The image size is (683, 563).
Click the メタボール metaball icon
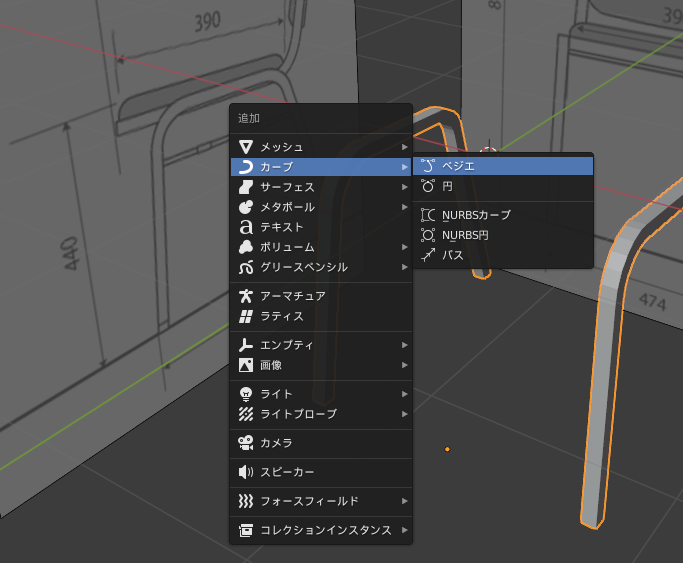click(x=246, y=207)
